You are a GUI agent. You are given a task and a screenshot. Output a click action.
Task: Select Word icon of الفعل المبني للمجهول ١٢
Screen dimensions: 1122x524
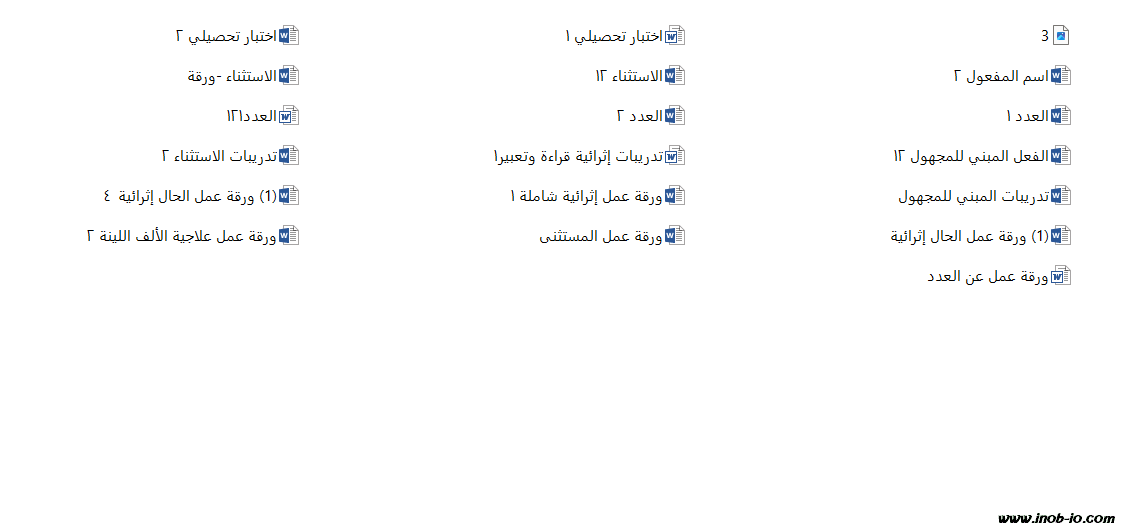click(1061, 156)
